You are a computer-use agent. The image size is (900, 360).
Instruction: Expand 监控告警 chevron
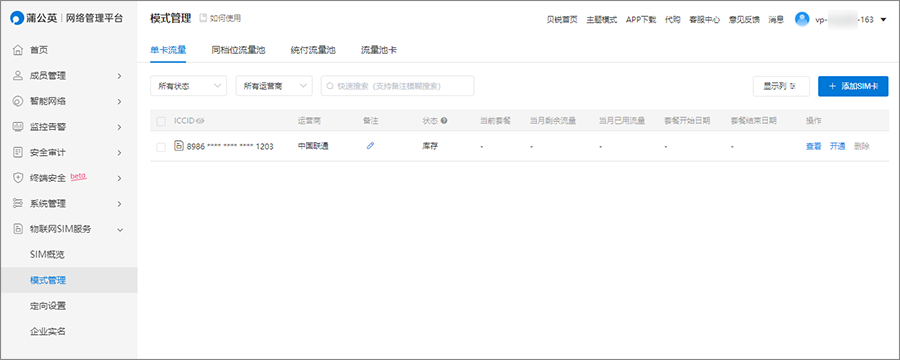[x=119, y=127]
